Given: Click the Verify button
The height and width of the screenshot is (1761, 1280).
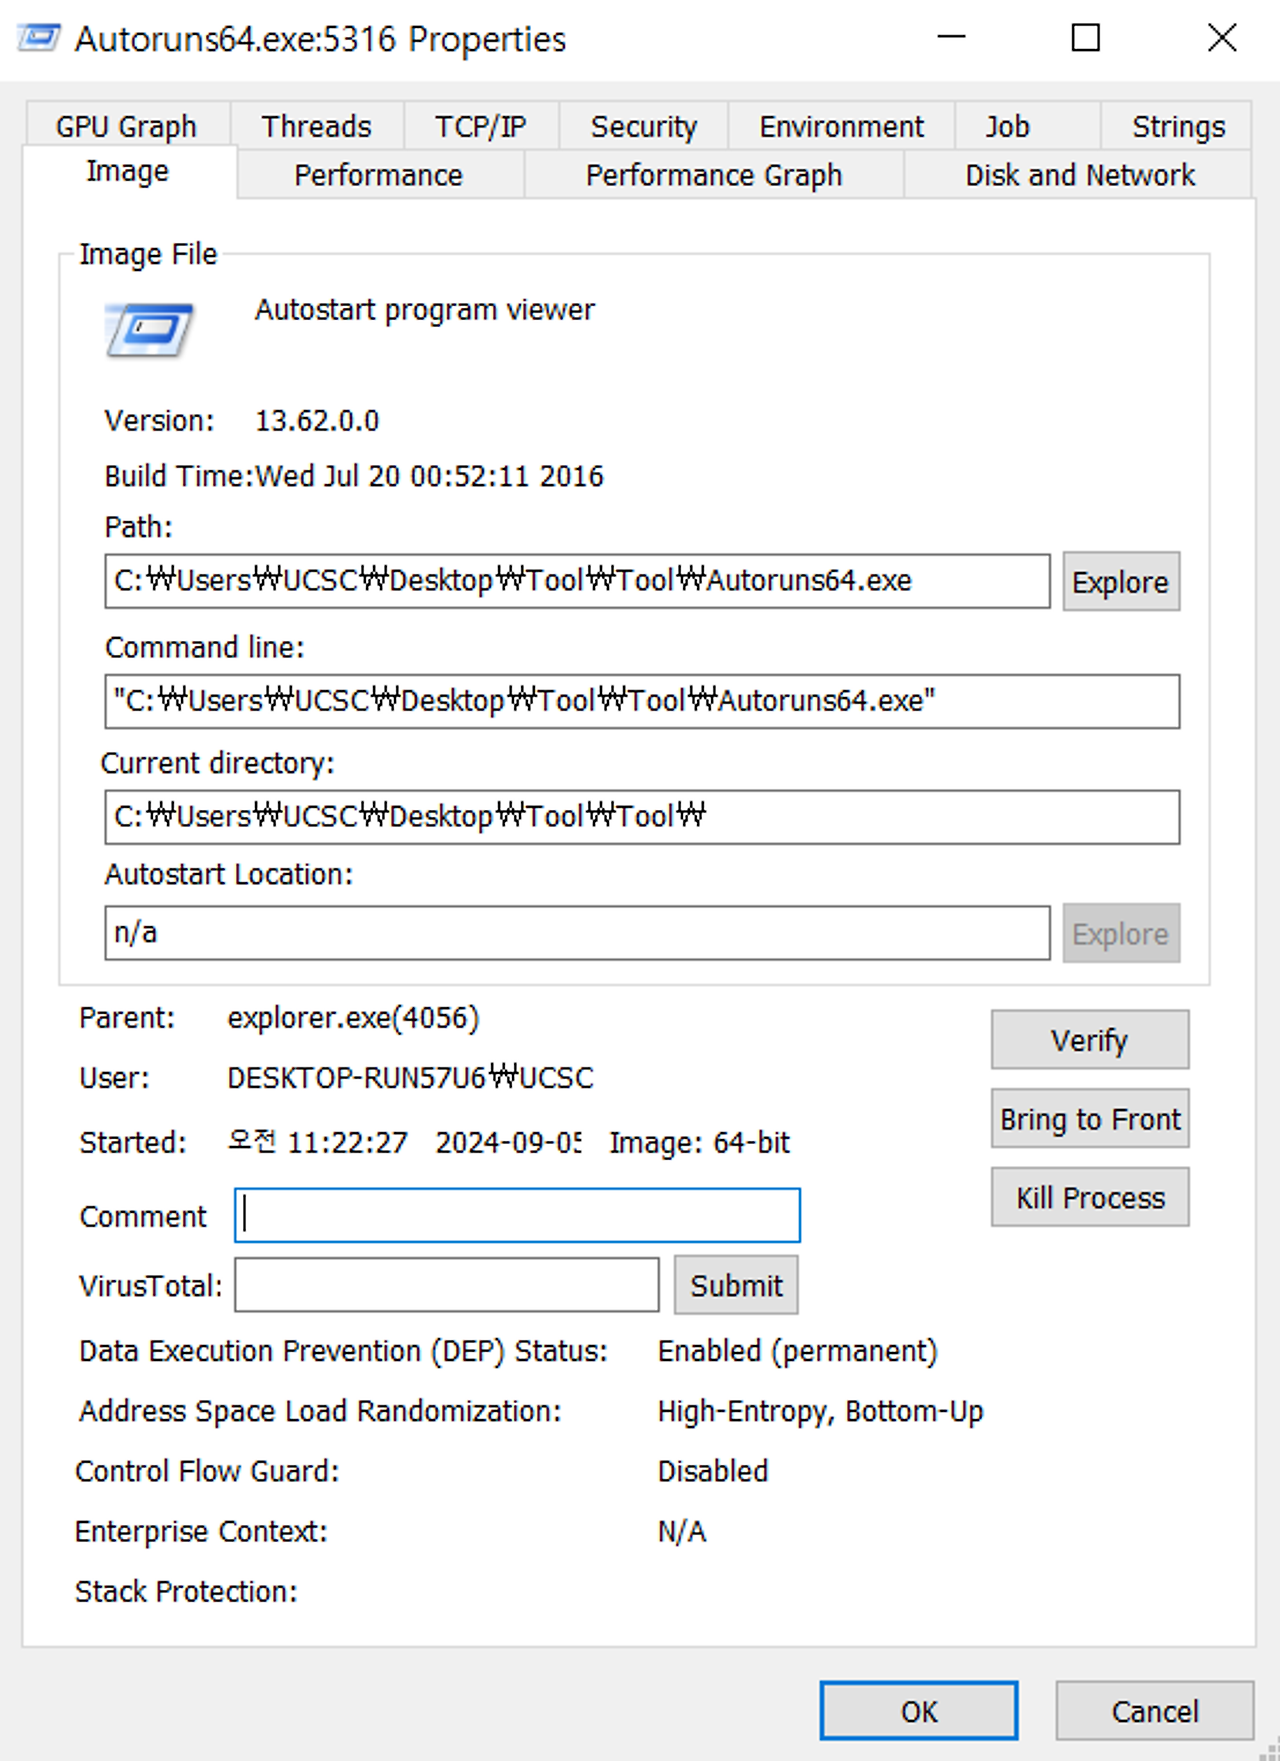Looking at the screenshot, I should [1090, 1040].
